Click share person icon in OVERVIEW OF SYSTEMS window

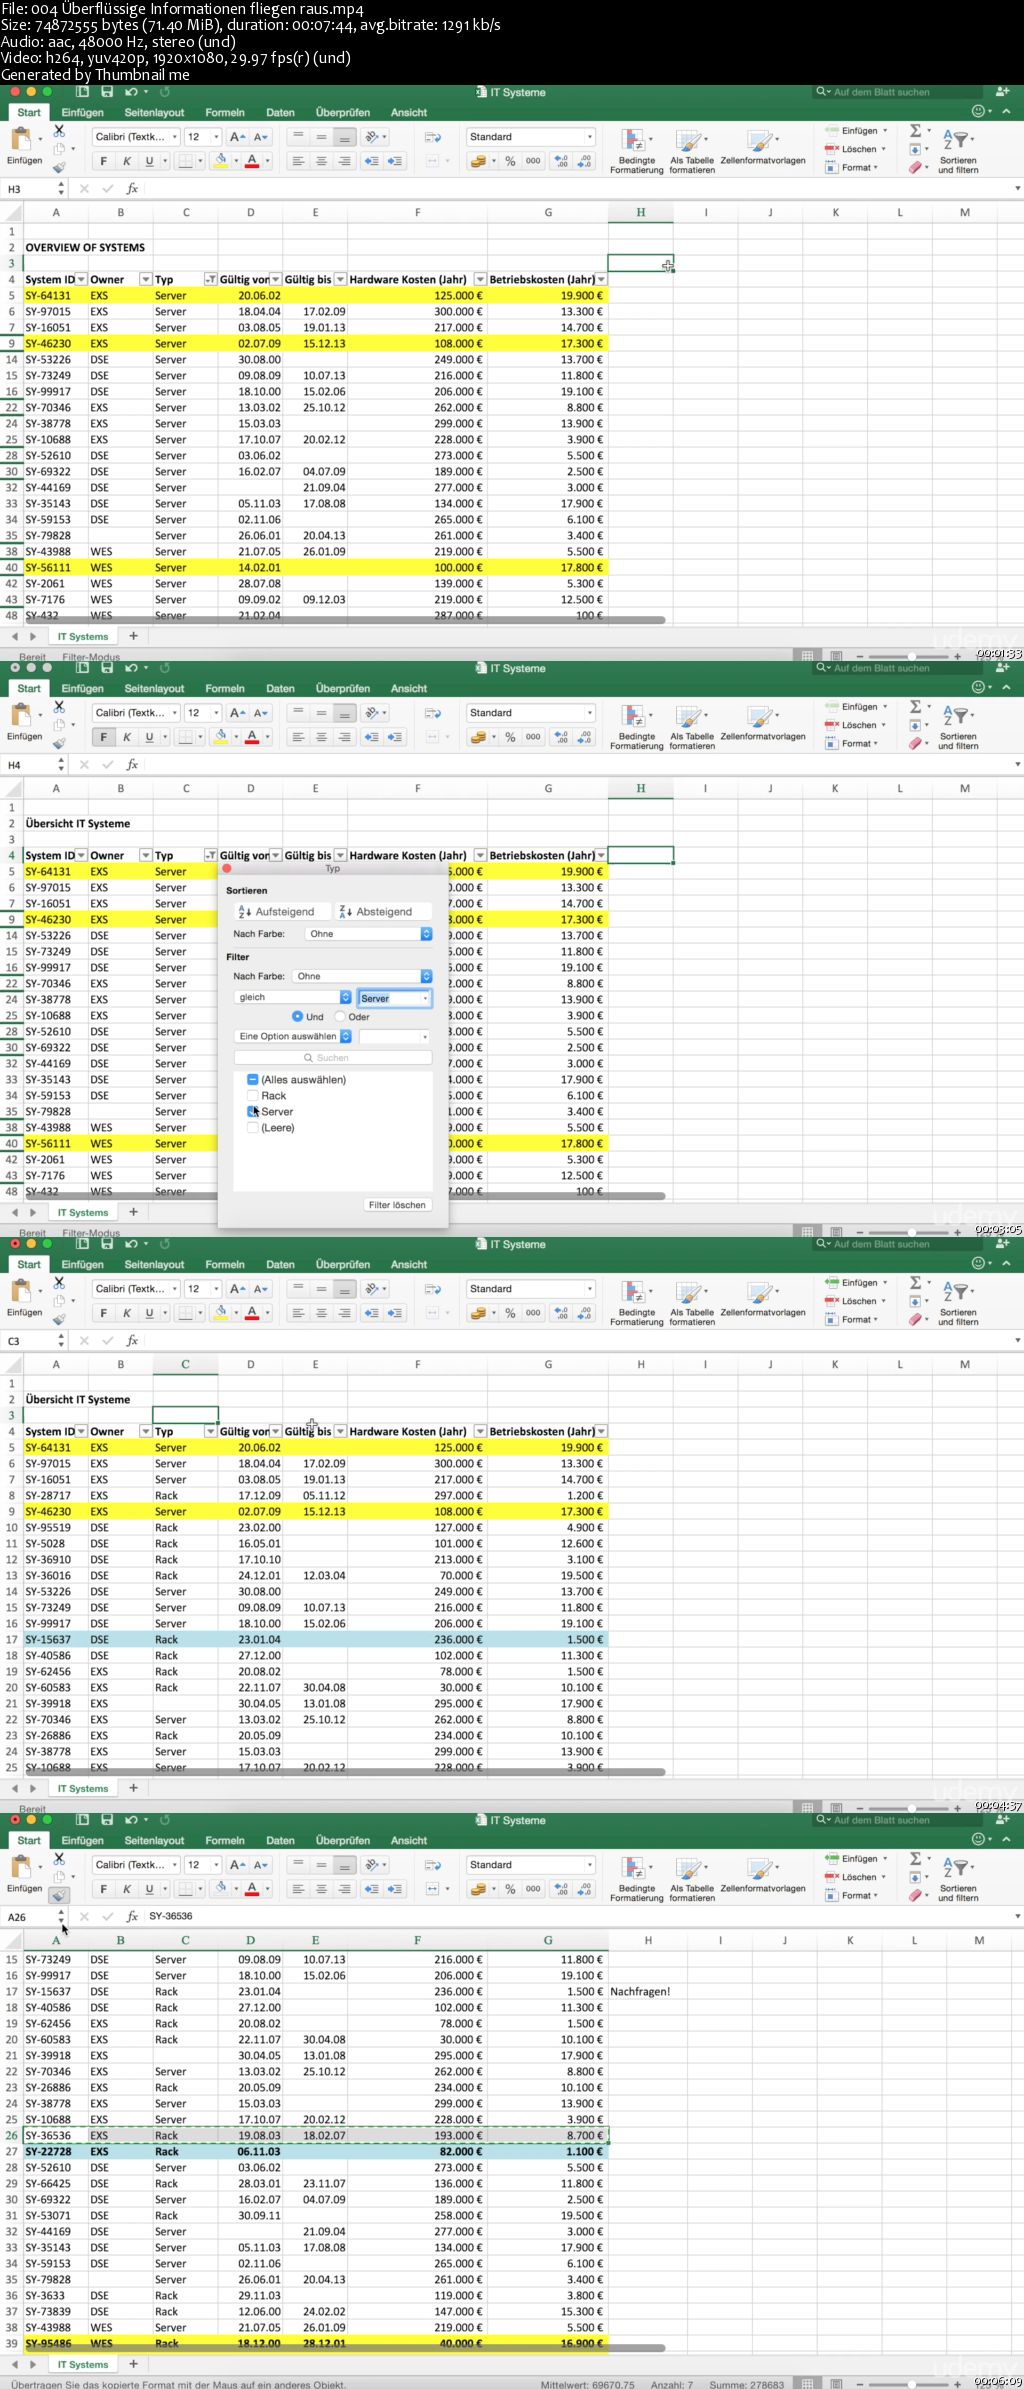[1003, 92]
